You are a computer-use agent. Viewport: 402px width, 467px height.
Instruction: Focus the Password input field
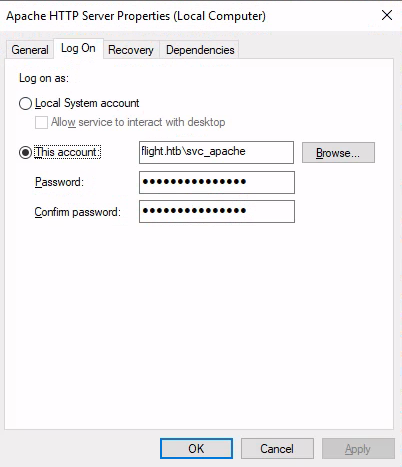click(217, 182)
